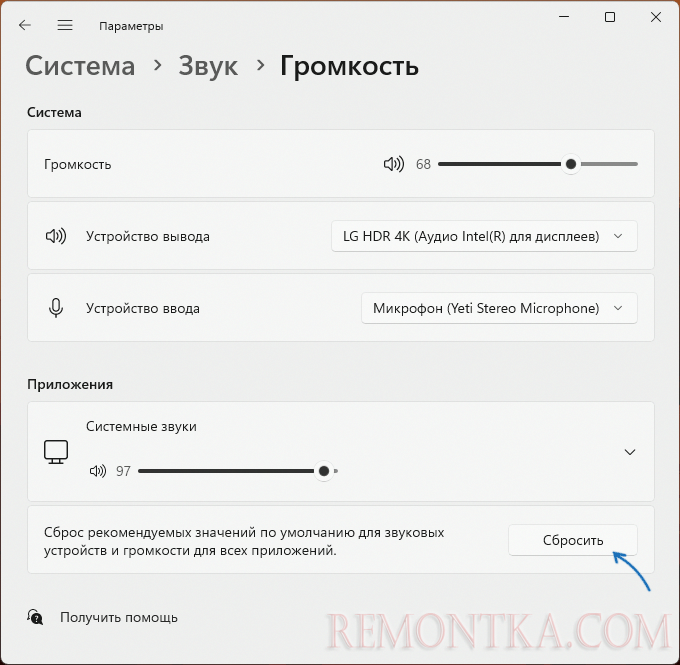680x665 pixels.
Task: Click the Приложения section heading
Action: [x=70, y=384]
